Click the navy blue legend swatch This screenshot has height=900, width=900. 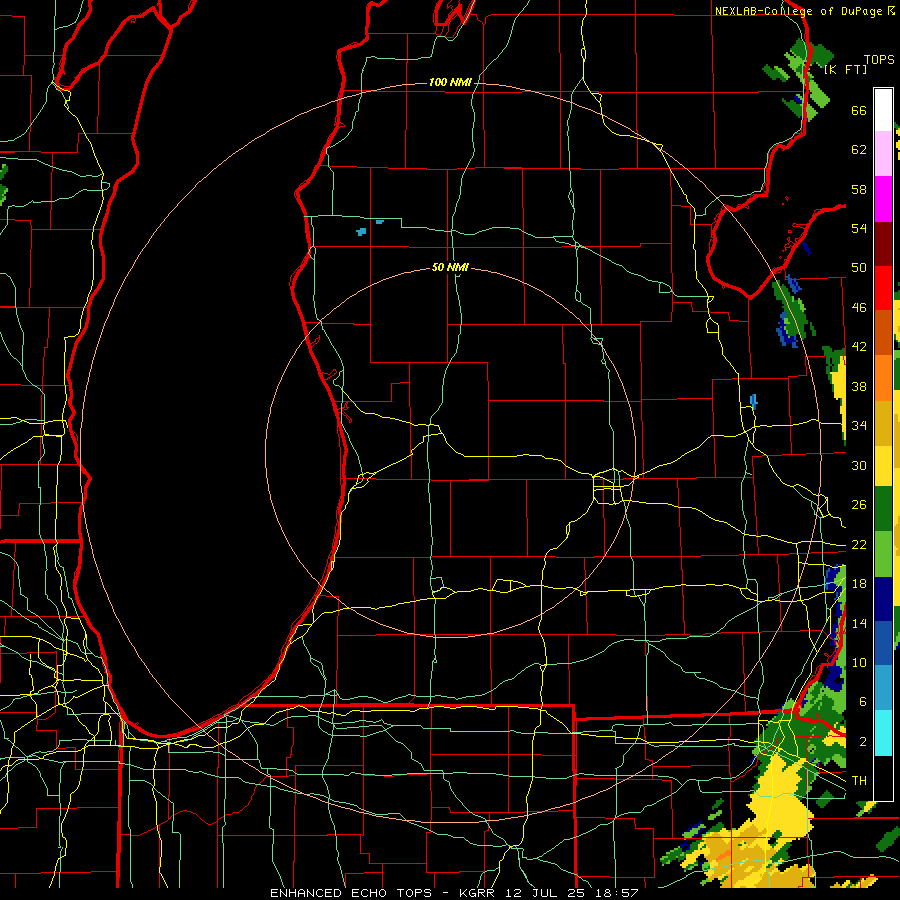[883, 599]
